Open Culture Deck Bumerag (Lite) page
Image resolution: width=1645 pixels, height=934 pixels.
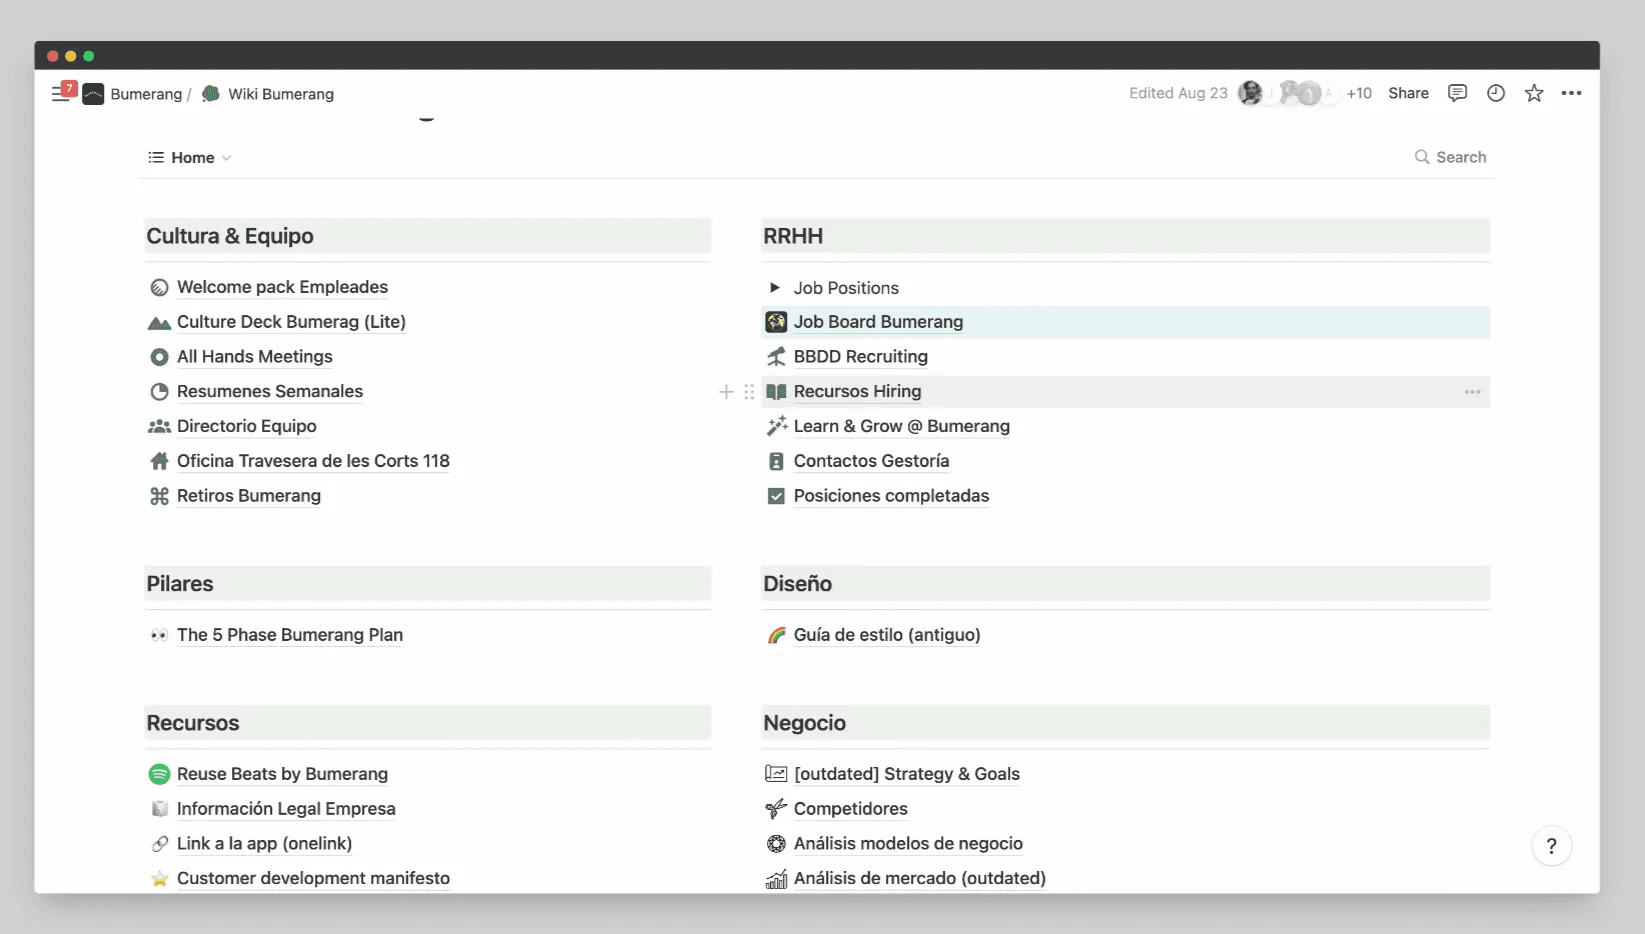point(291,322)
